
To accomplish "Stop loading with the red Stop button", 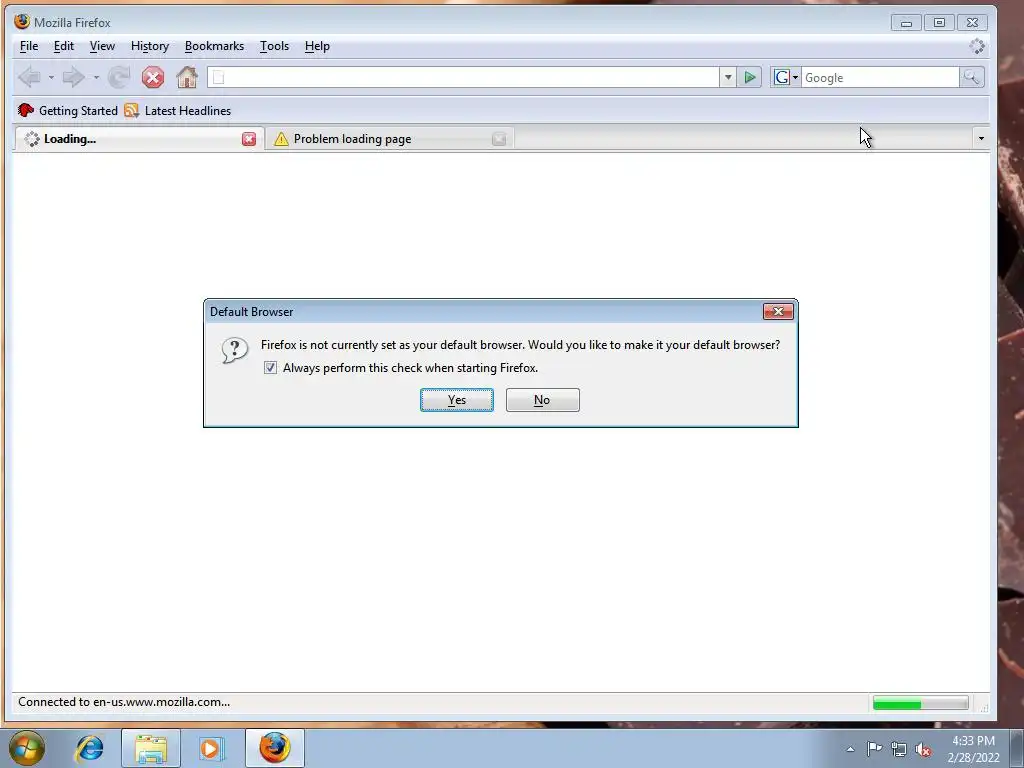I will click(x=153, y=78).
